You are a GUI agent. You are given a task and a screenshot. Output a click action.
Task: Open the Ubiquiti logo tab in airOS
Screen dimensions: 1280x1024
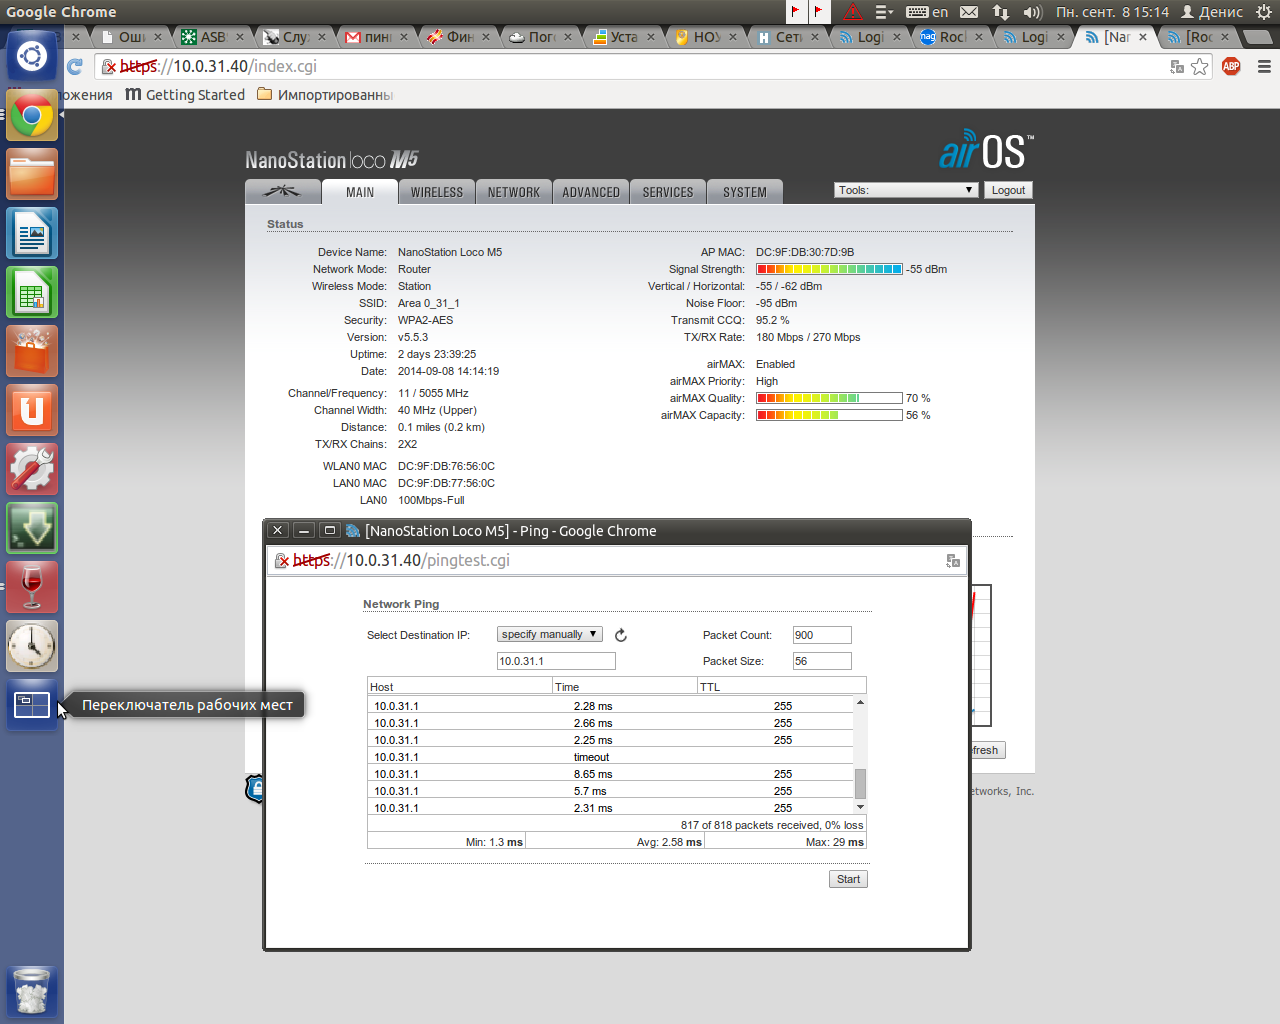283,192
